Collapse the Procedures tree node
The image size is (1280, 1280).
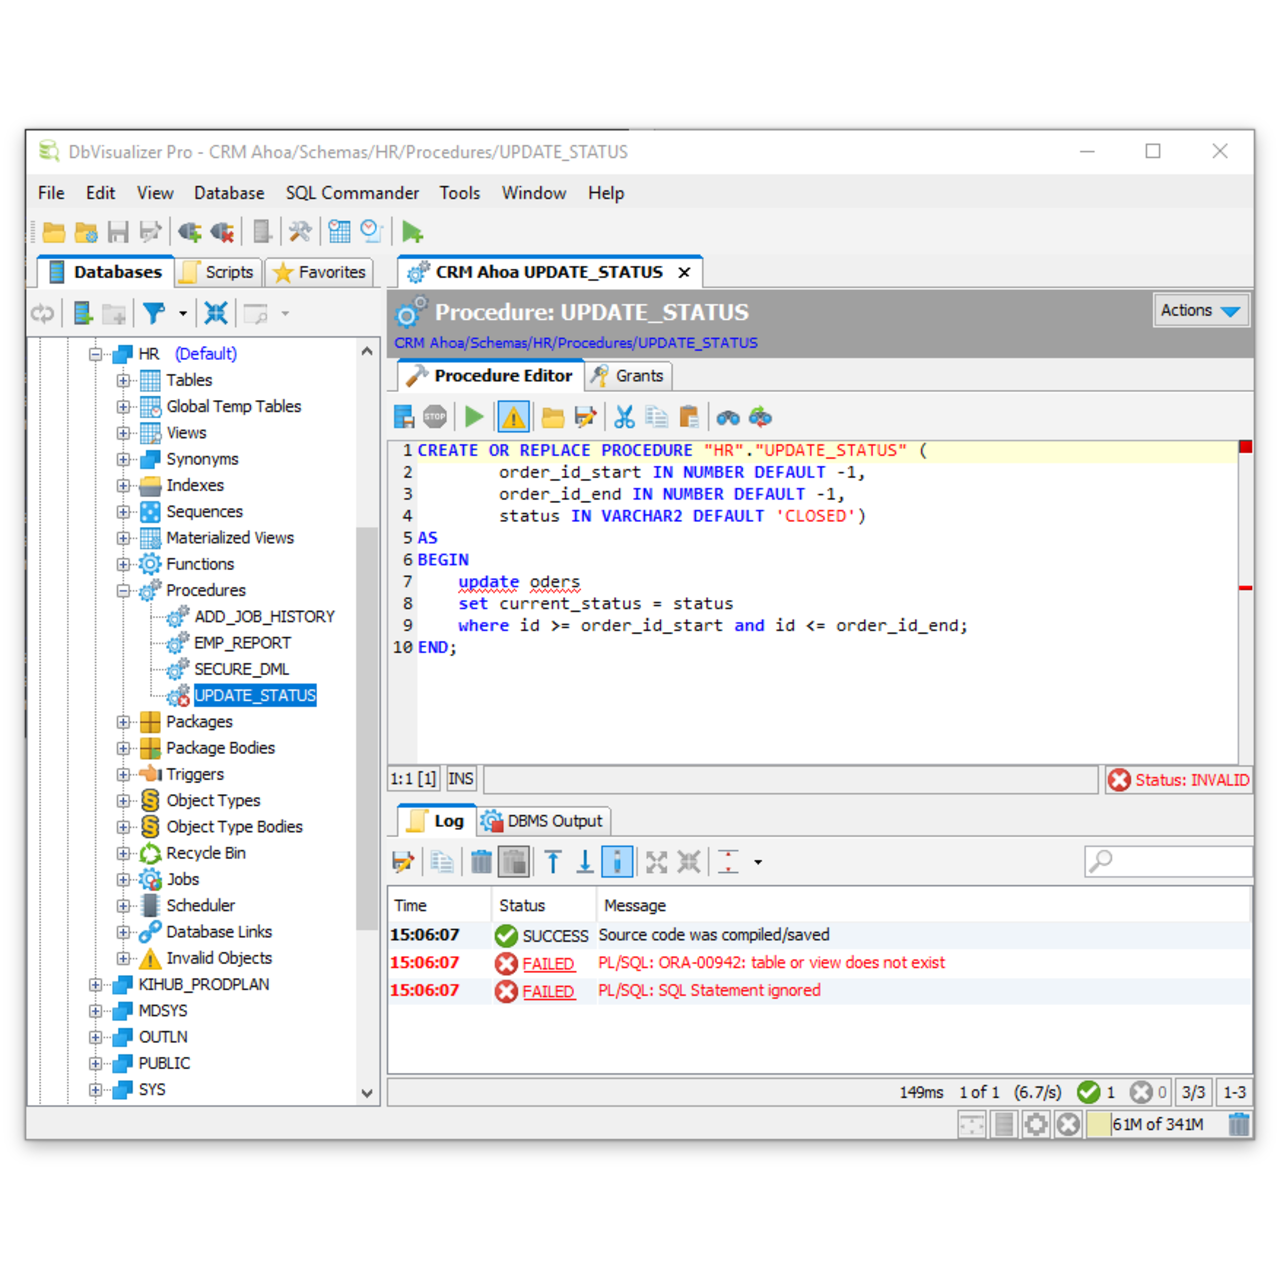(x=123, y=590)
